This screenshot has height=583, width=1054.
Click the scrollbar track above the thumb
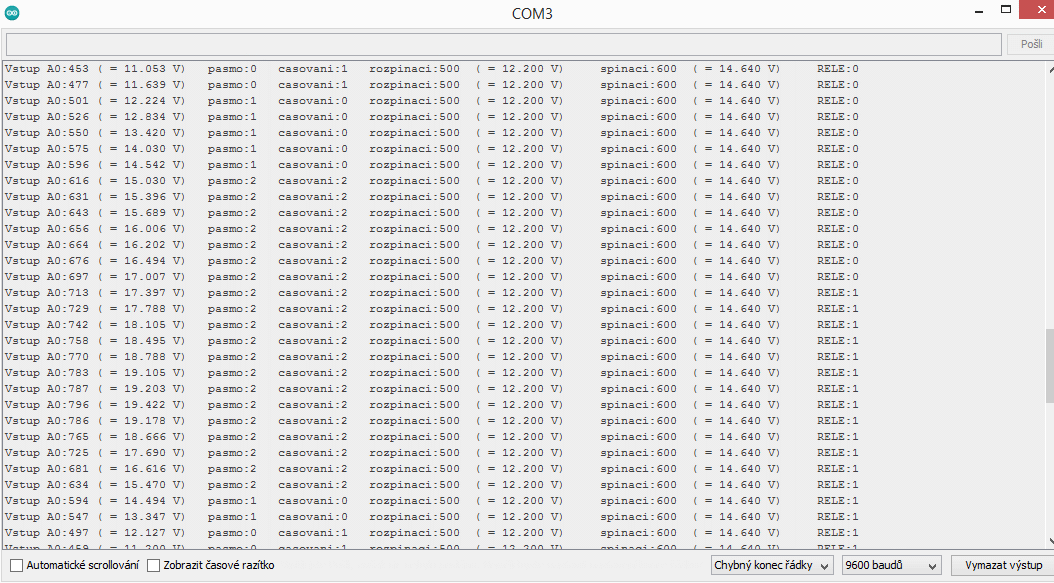(1049, 200)
